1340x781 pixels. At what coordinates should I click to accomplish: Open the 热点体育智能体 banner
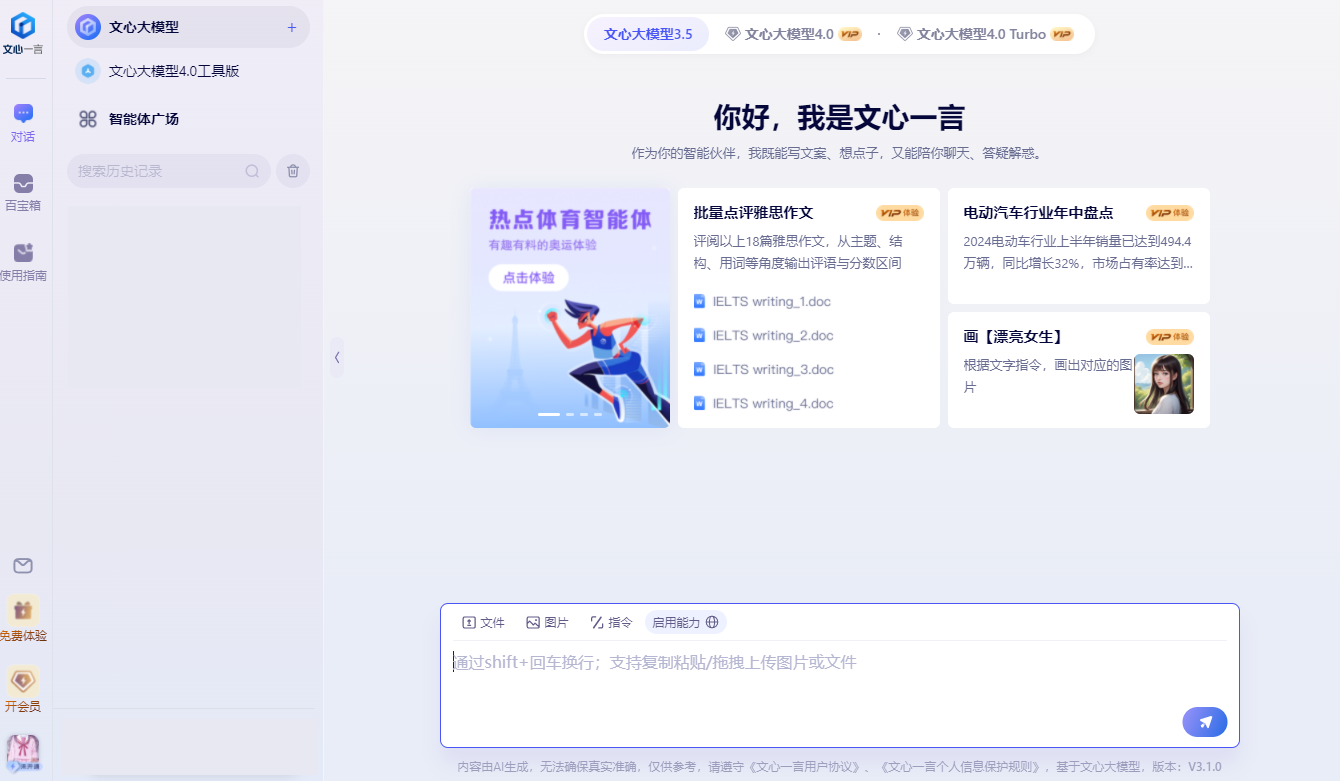(x=570, y=308)
